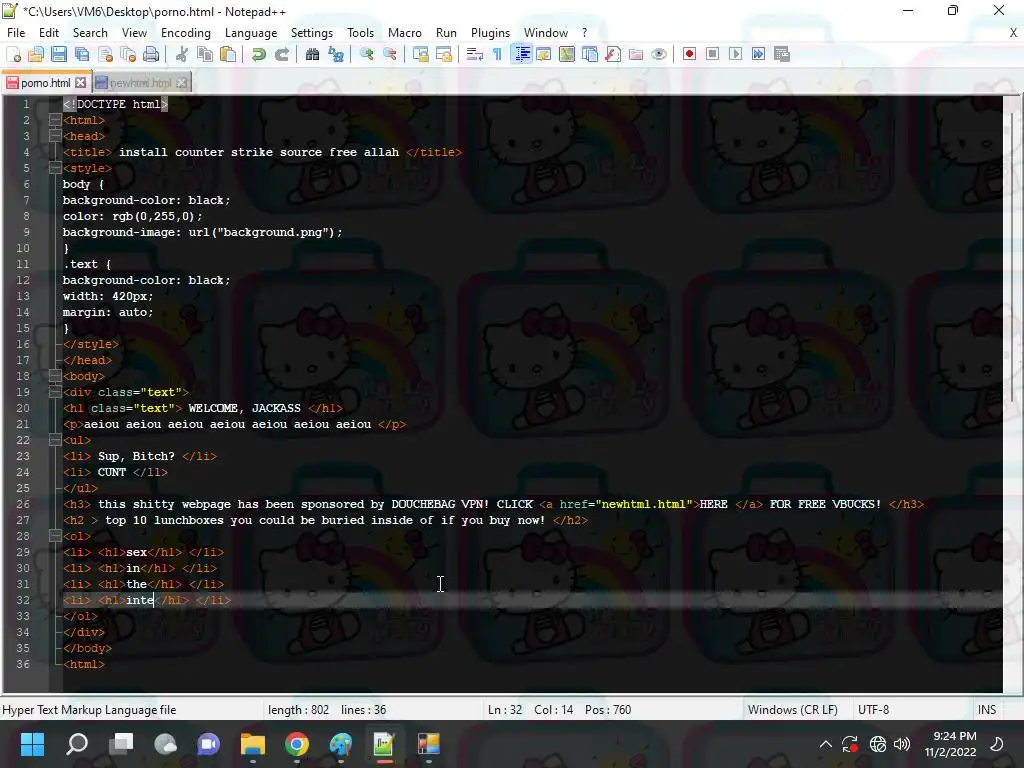Open the Windows Start menu

coord(32,744)
